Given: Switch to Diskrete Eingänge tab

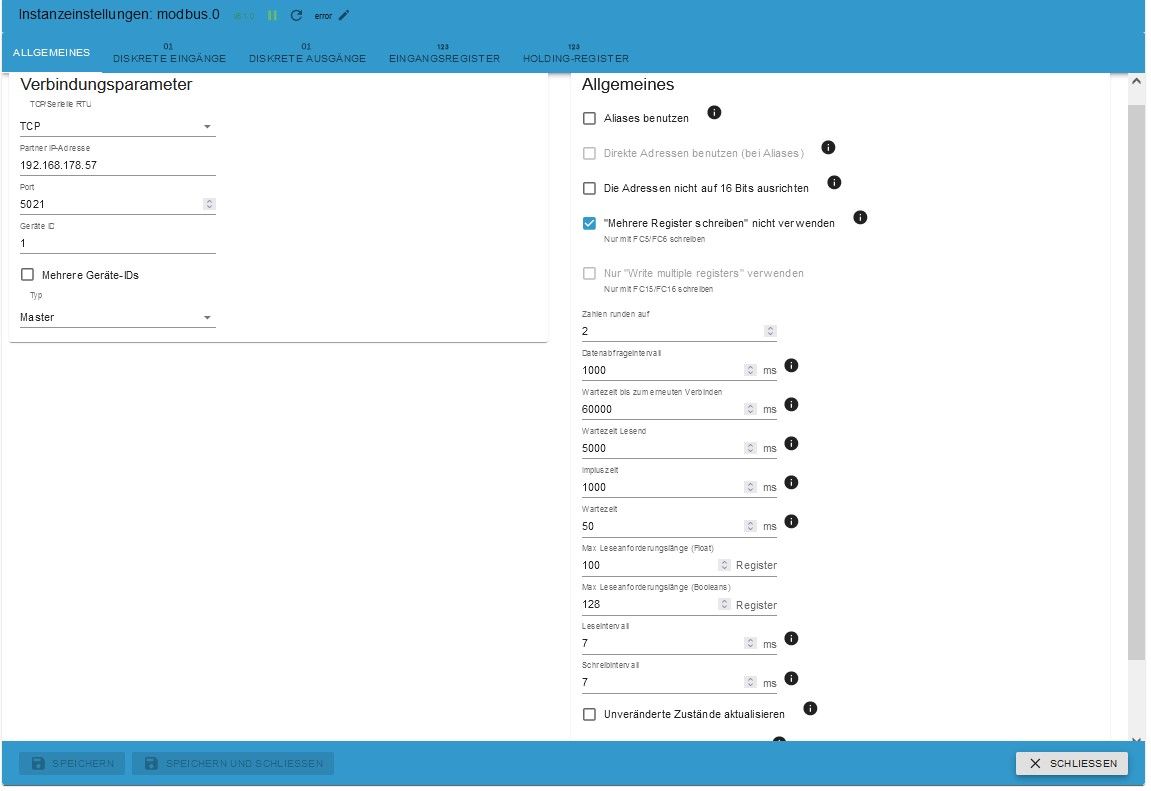Looking at the screenshot, I should (x=170, y=53).
